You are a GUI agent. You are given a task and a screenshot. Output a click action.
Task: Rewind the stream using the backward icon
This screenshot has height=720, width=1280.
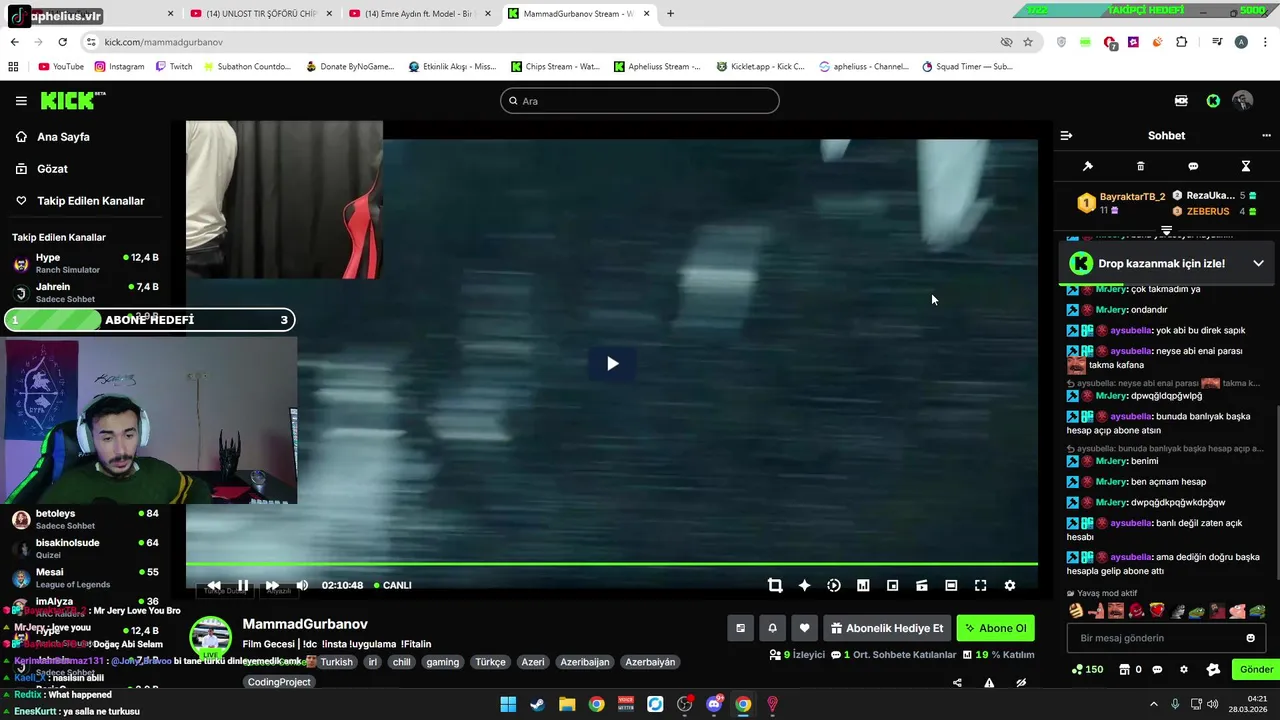[x=214, y=585]
